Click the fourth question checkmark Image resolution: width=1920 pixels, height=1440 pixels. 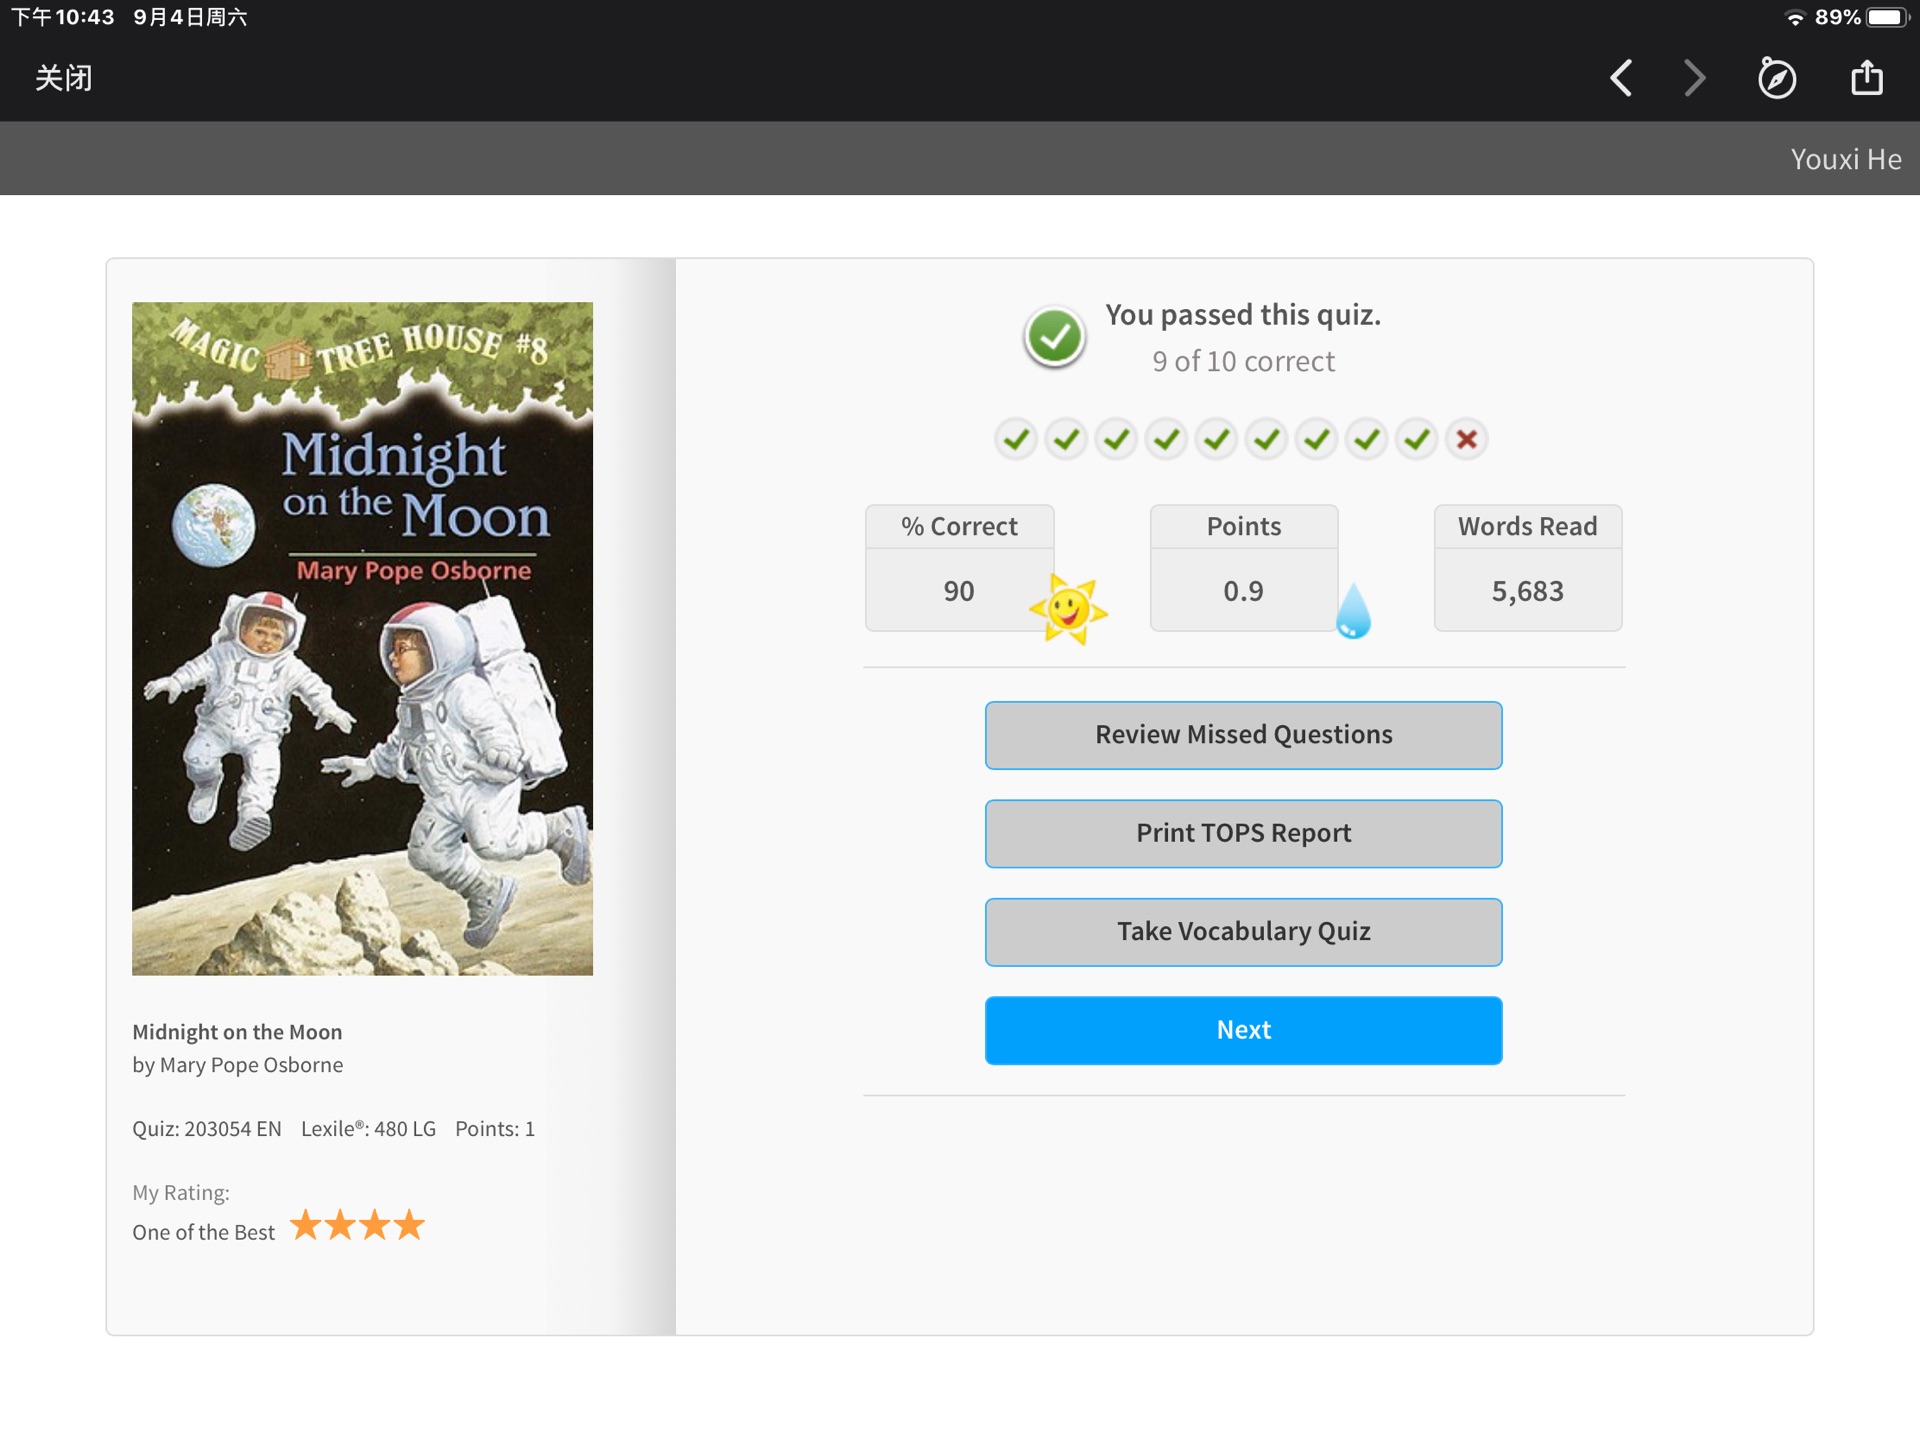coord(1166,439)
